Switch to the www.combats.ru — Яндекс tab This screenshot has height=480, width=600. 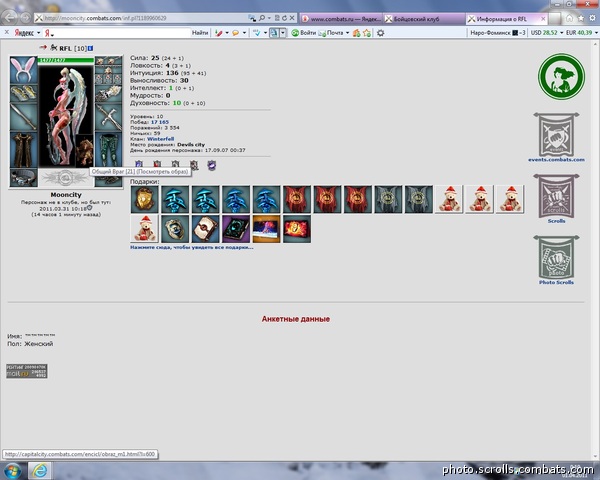coord(341,19)
